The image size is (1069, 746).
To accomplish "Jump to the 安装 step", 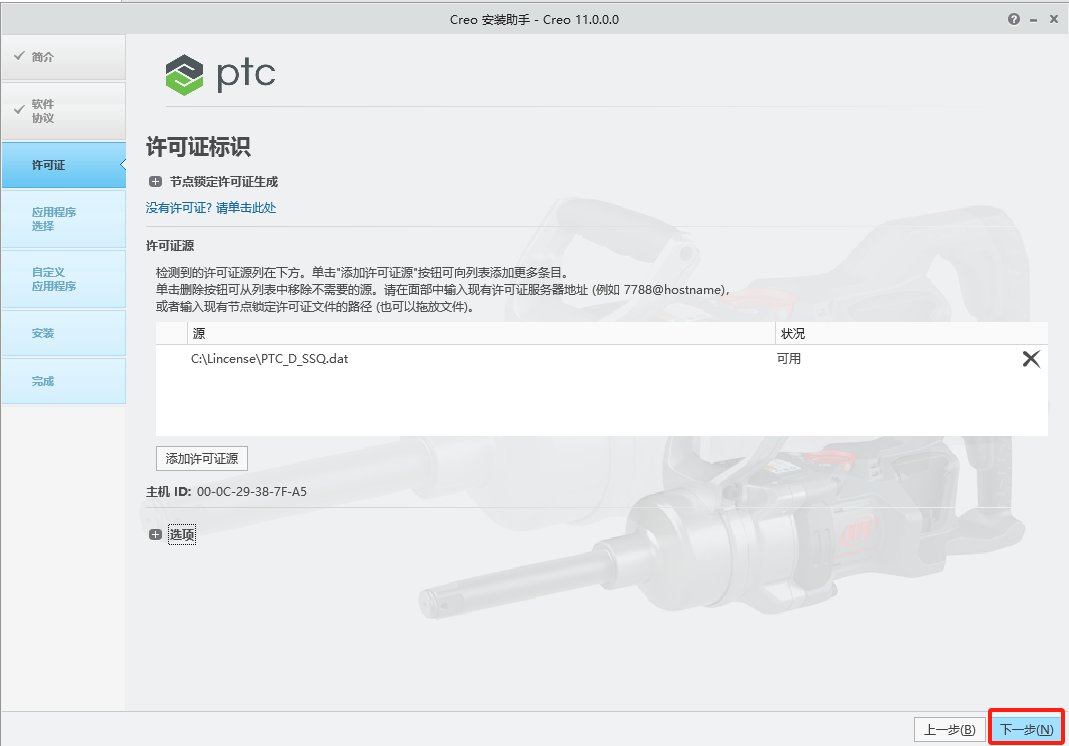I will pyautogui.click(x=63, y=333).
